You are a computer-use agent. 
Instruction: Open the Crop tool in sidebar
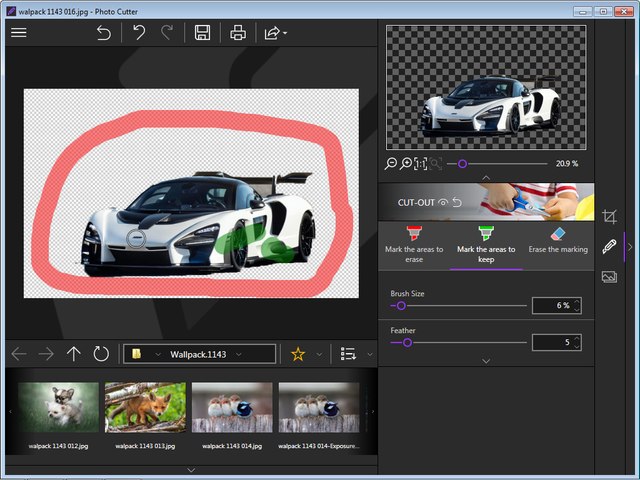point(609,216)
